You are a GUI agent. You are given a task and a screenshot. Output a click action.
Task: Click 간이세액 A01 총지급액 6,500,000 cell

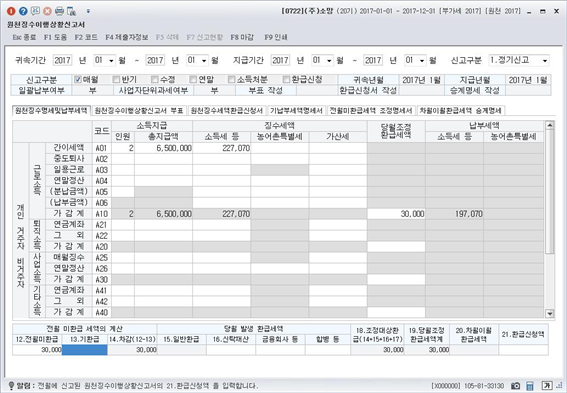pos(163,148)
